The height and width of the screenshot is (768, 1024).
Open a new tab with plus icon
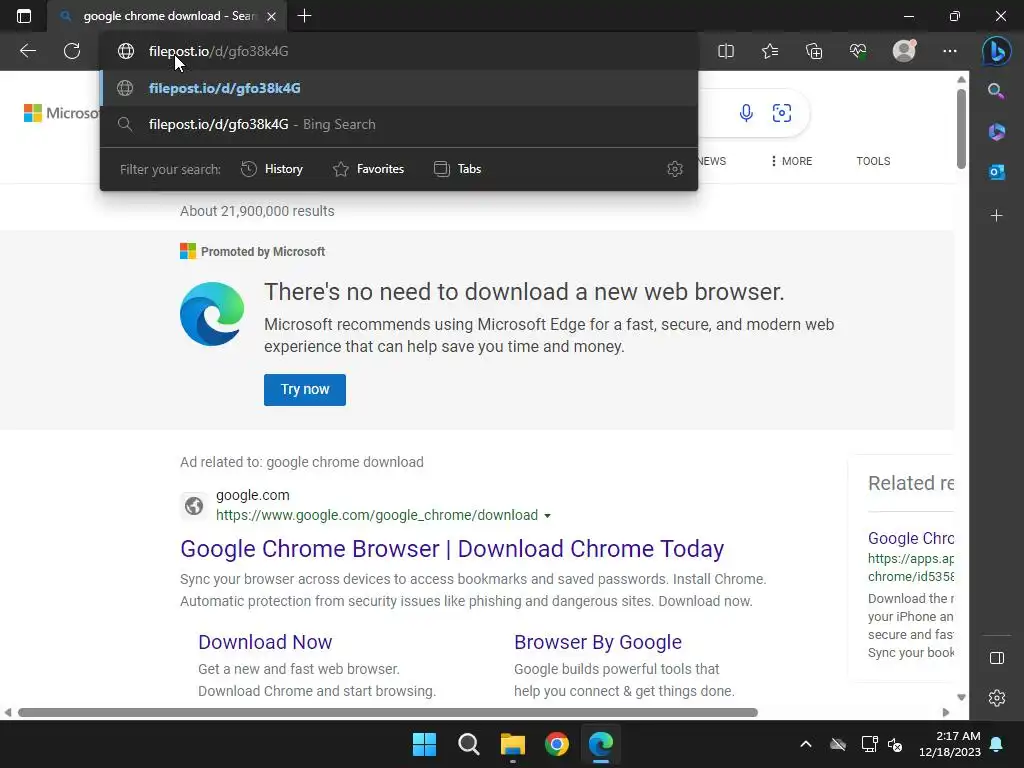click(304, 16)
